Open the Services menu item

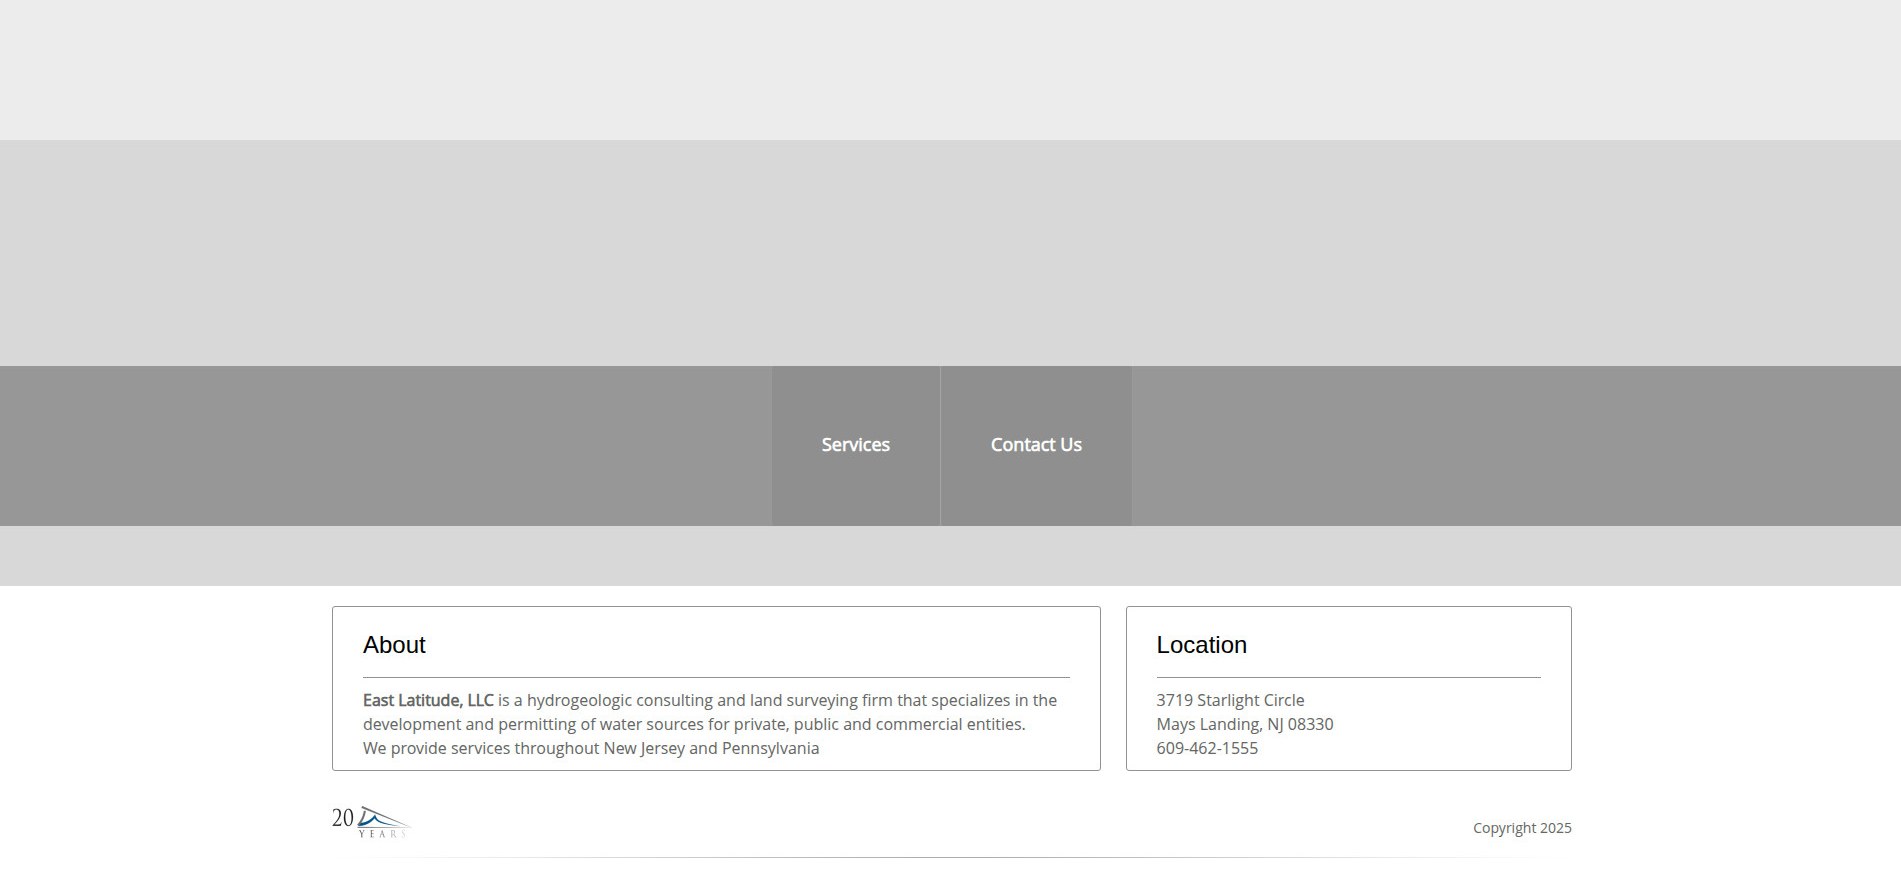[x=855, y=445]
